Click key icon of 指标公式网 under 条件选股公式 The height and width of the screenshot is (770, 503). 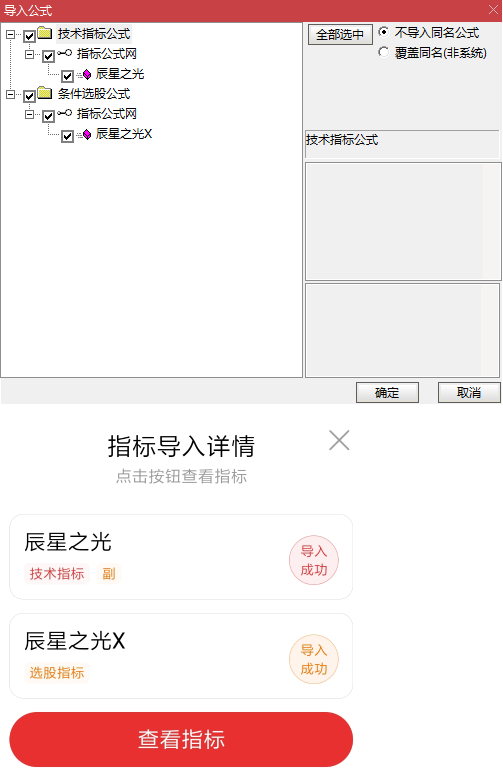[64, 113]
